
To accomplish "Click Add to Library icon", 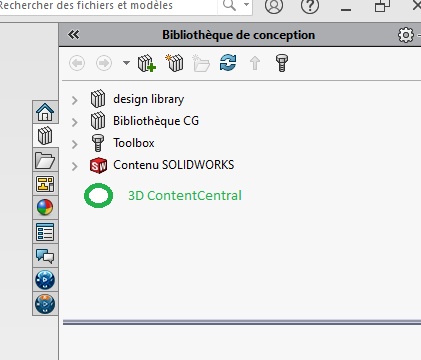I will [147, 63].
